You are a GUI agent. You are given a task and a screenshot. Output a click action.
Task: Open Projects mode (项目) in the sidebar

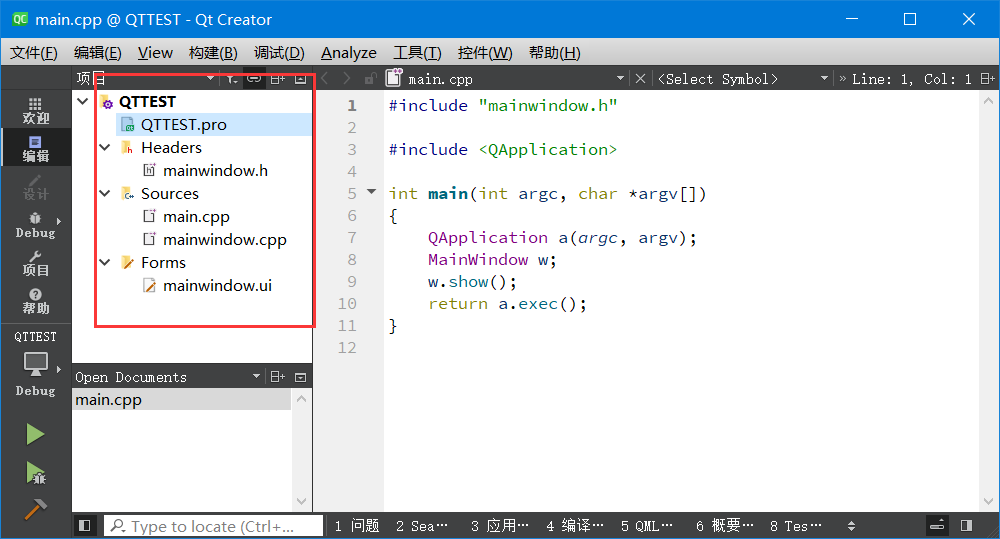36,263
